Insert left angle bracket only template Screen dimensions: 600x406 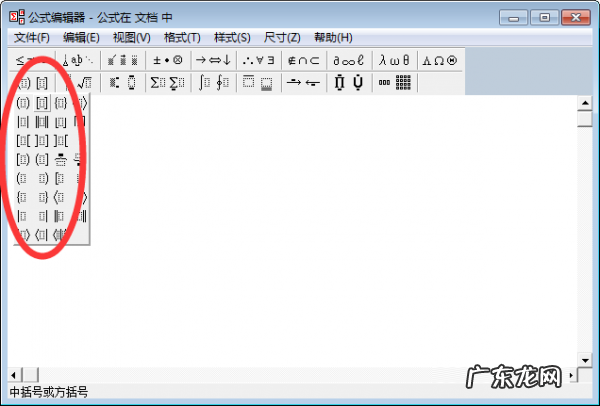click(x=60, y=197)
